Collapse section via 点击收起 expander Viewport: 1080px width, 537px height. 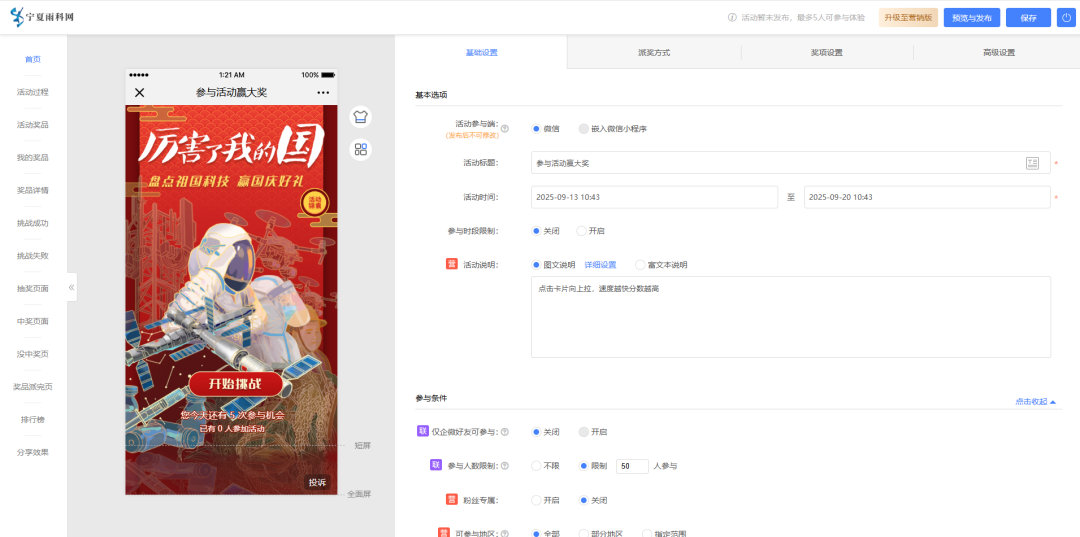pyautogui.click(x=1035, y=401)
